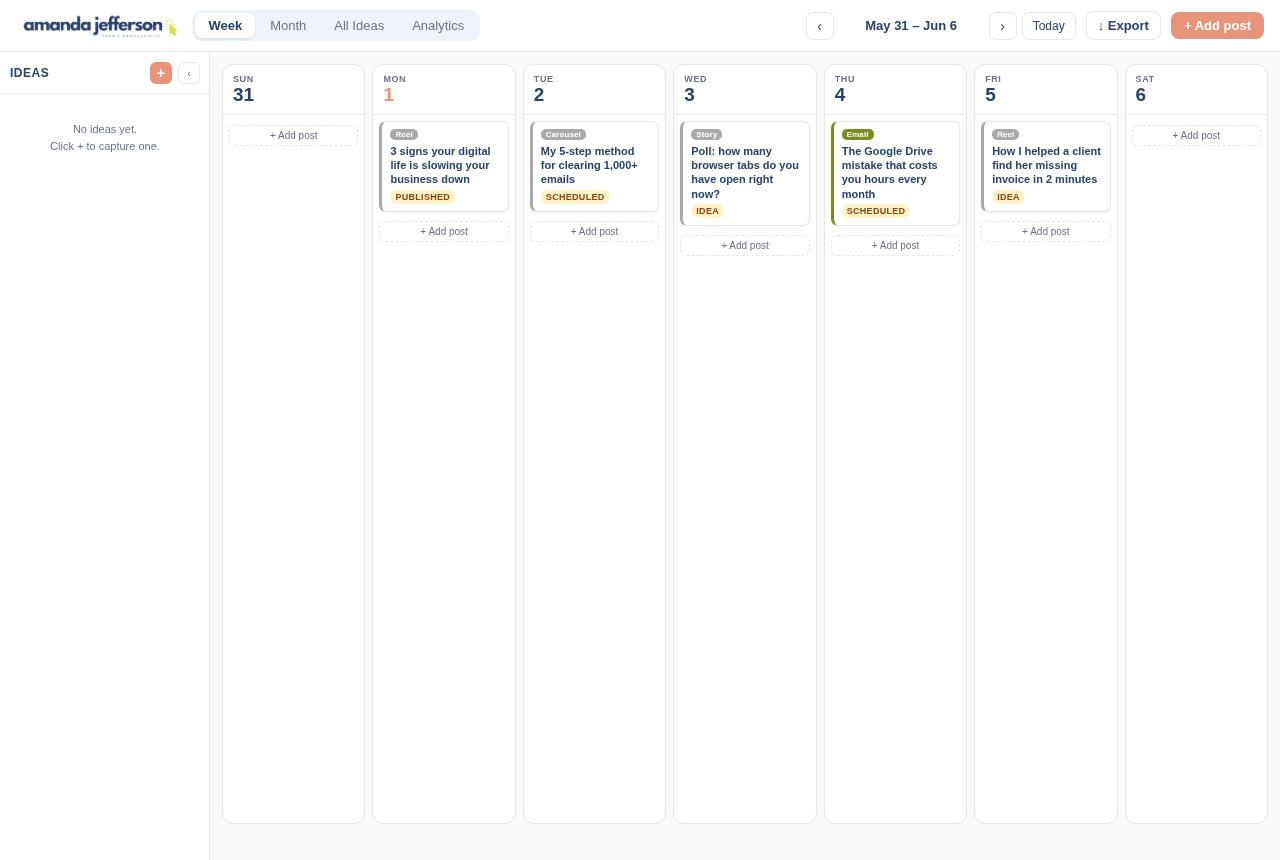Go to previous week arrow
The image size is (1280, 860).
[820, 26]
